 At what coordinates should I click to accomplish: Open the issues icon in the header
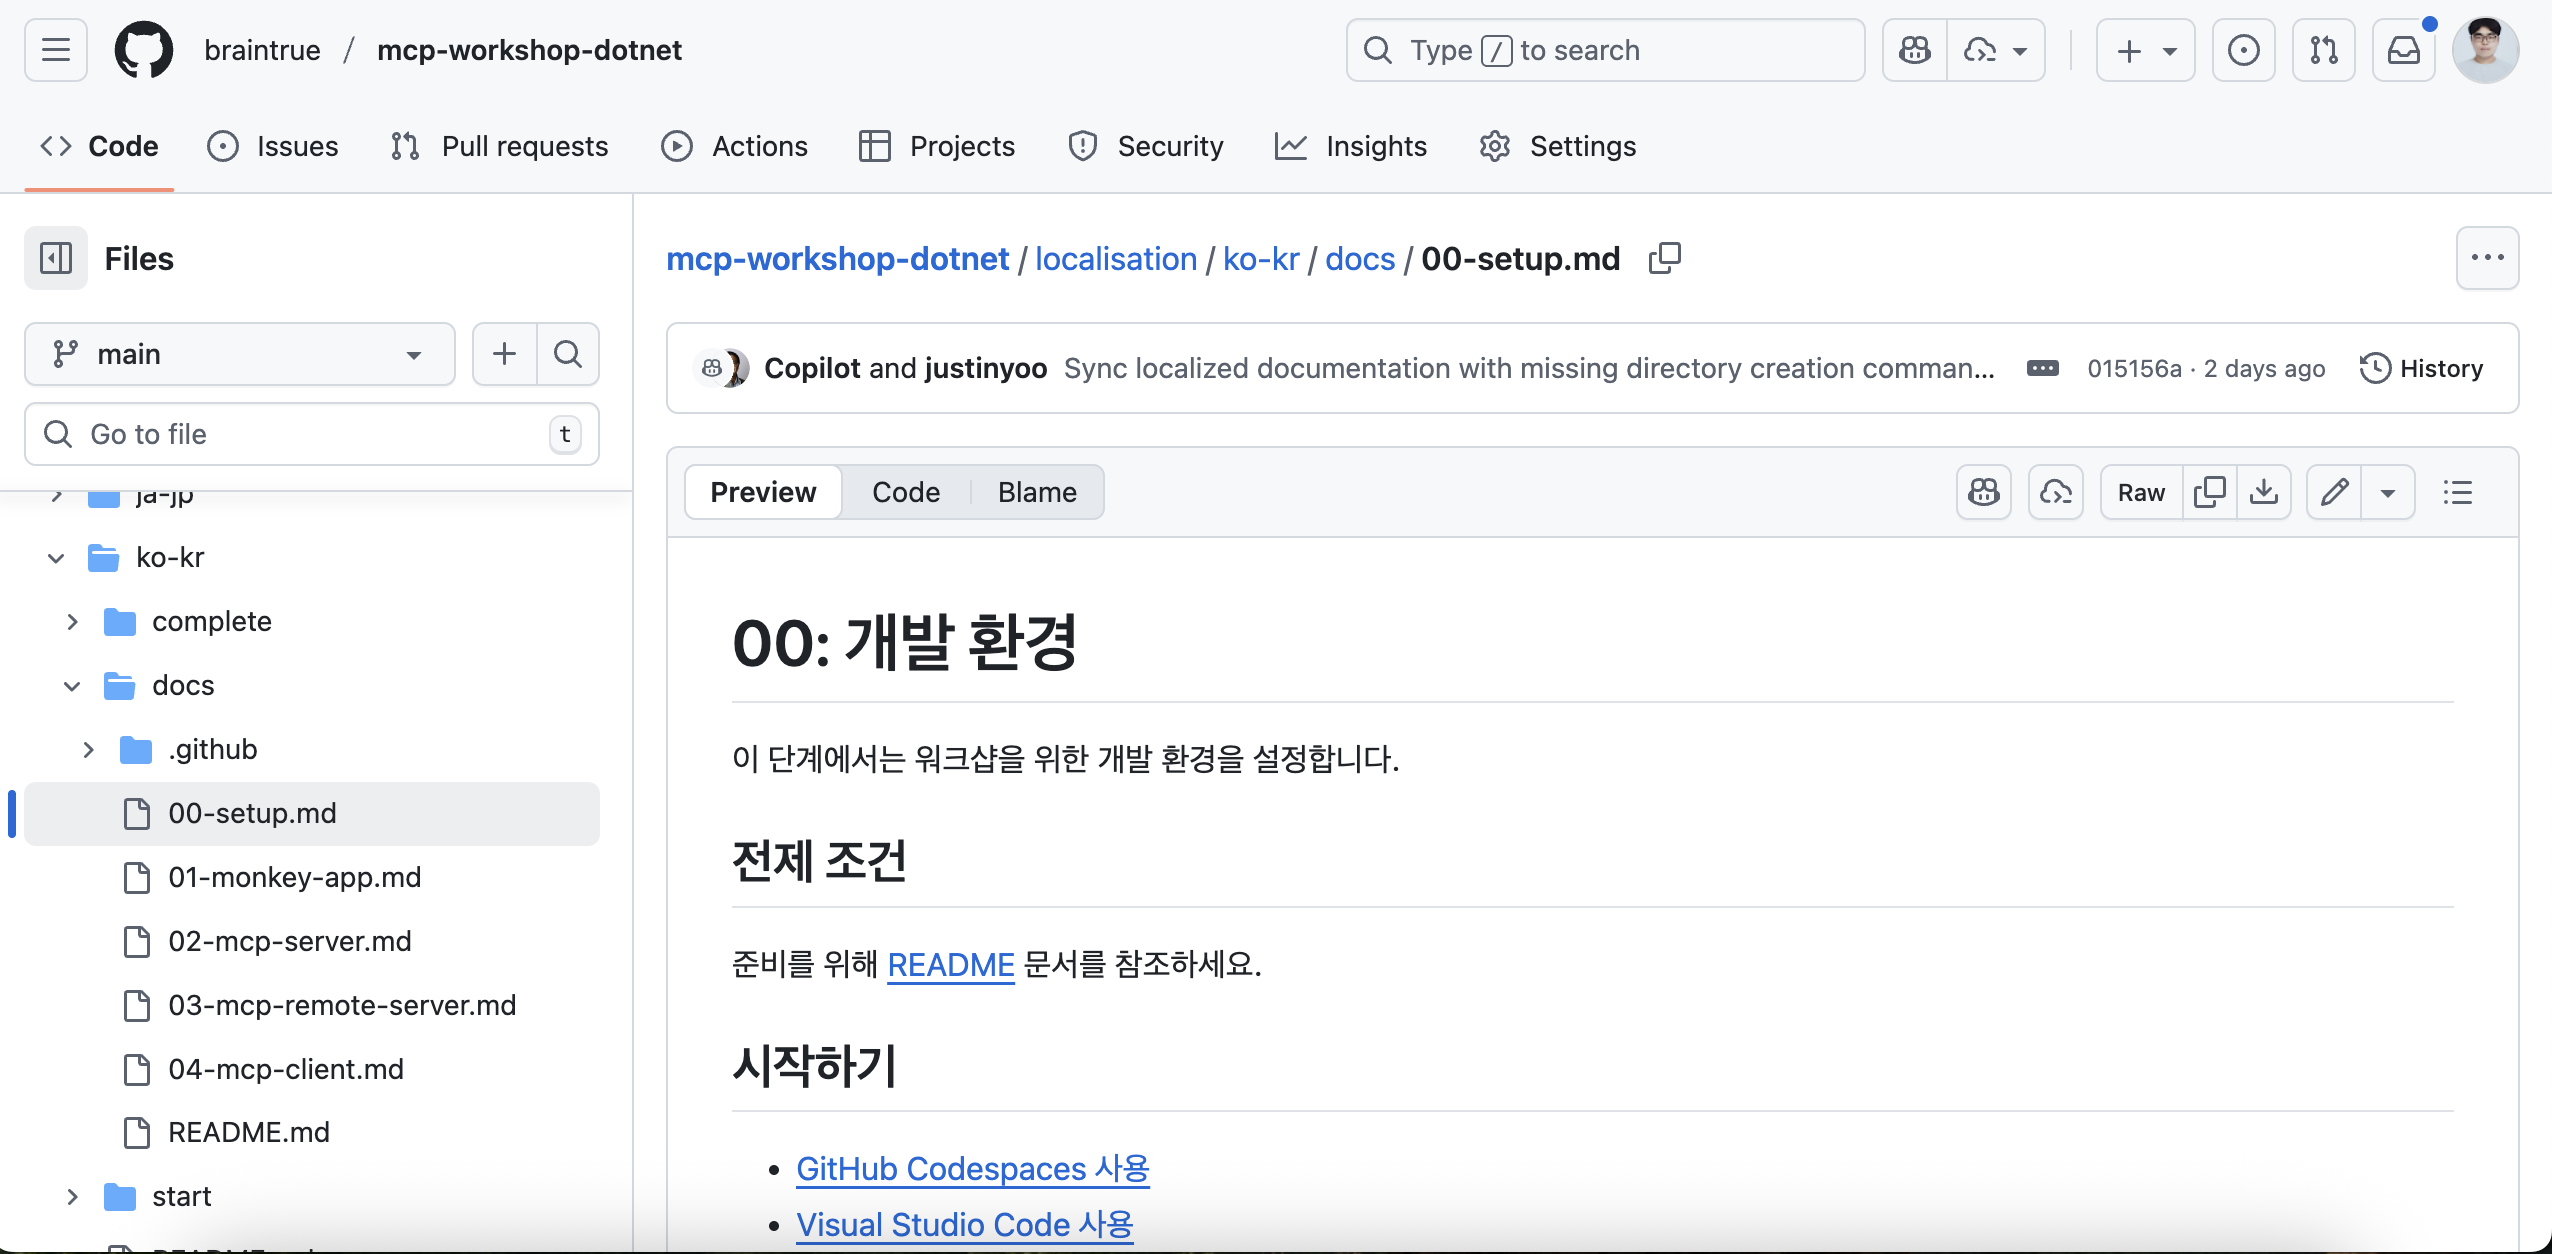[2244, 50]
